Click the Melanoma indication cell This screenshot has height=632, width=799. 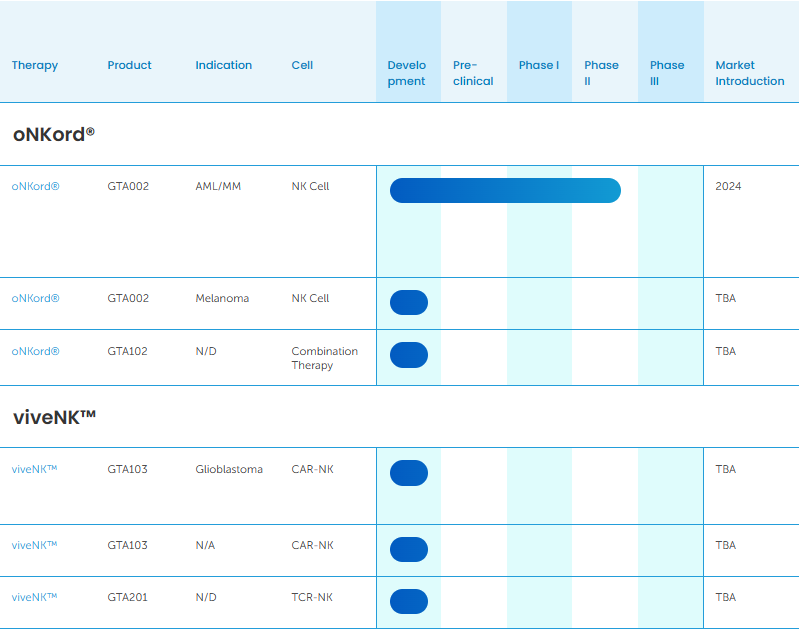(x=222, y=298)
